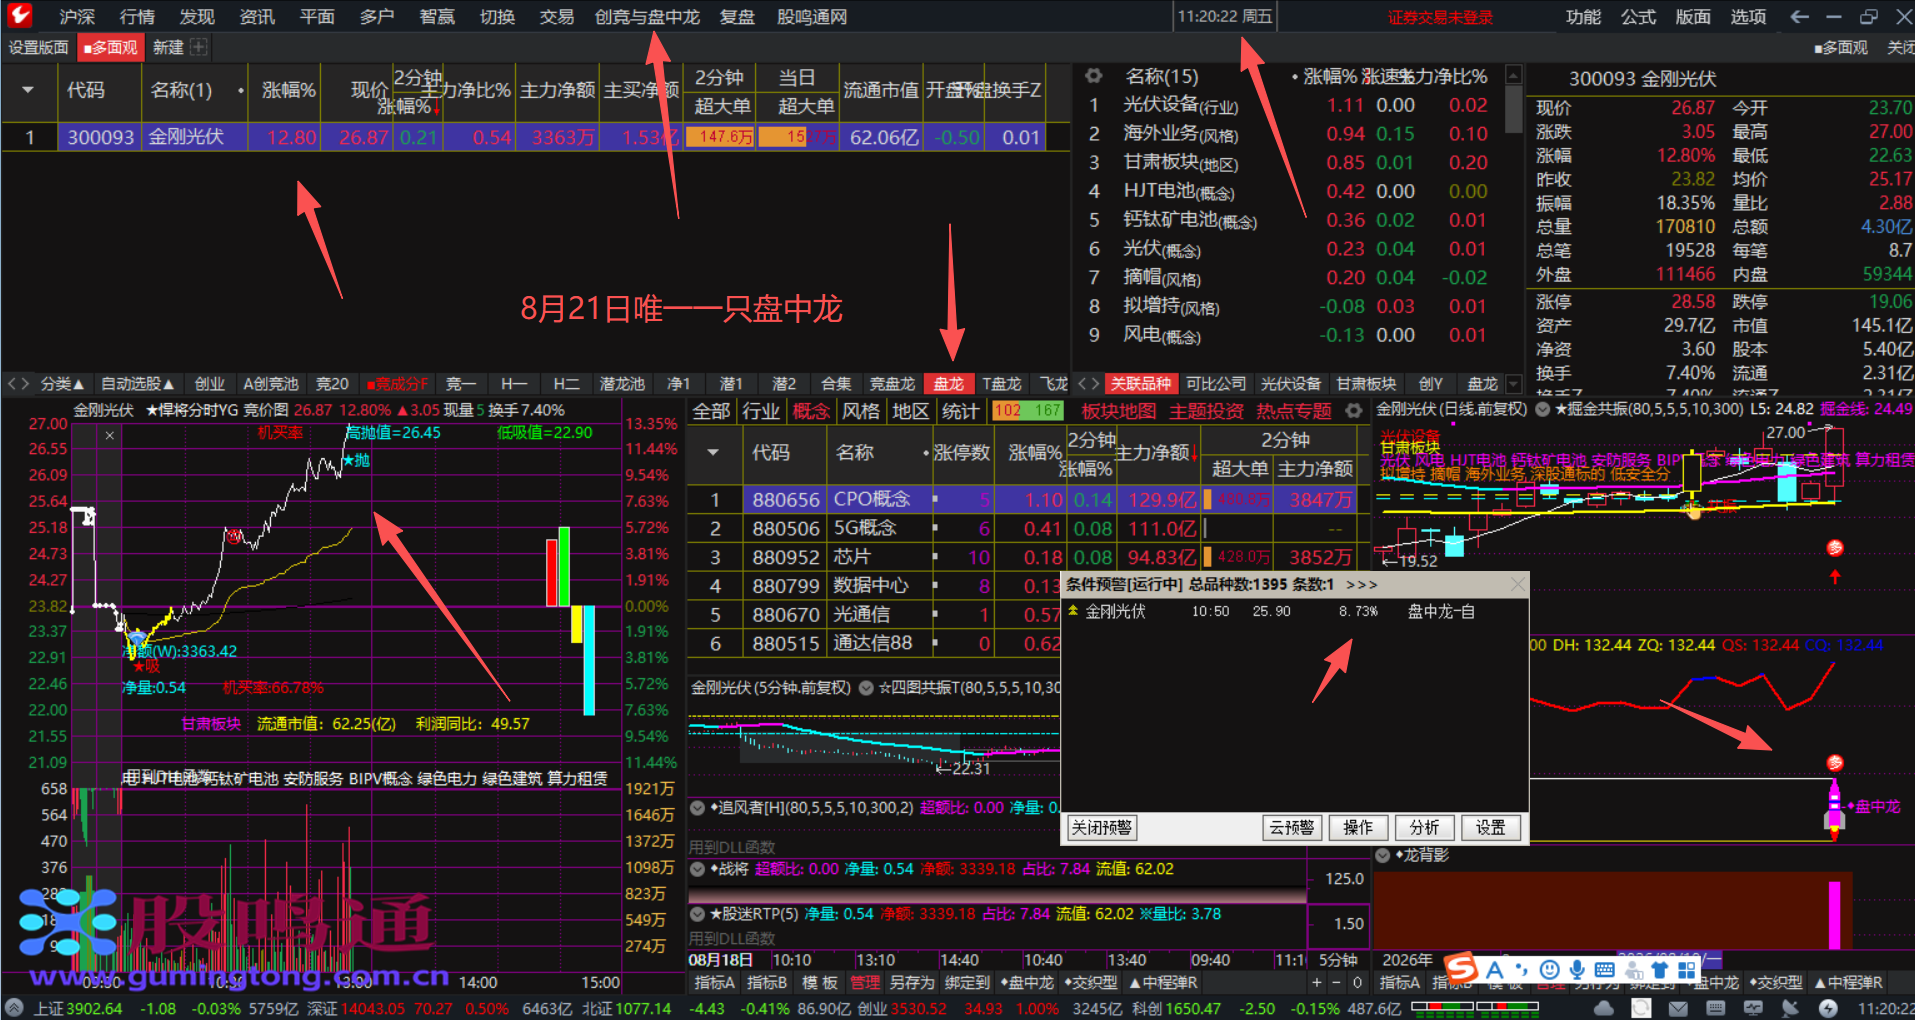The width and height of the screenshot is (1915, 1020).
Task: Expand the 自动选股 dropdown
Action: 138,384
